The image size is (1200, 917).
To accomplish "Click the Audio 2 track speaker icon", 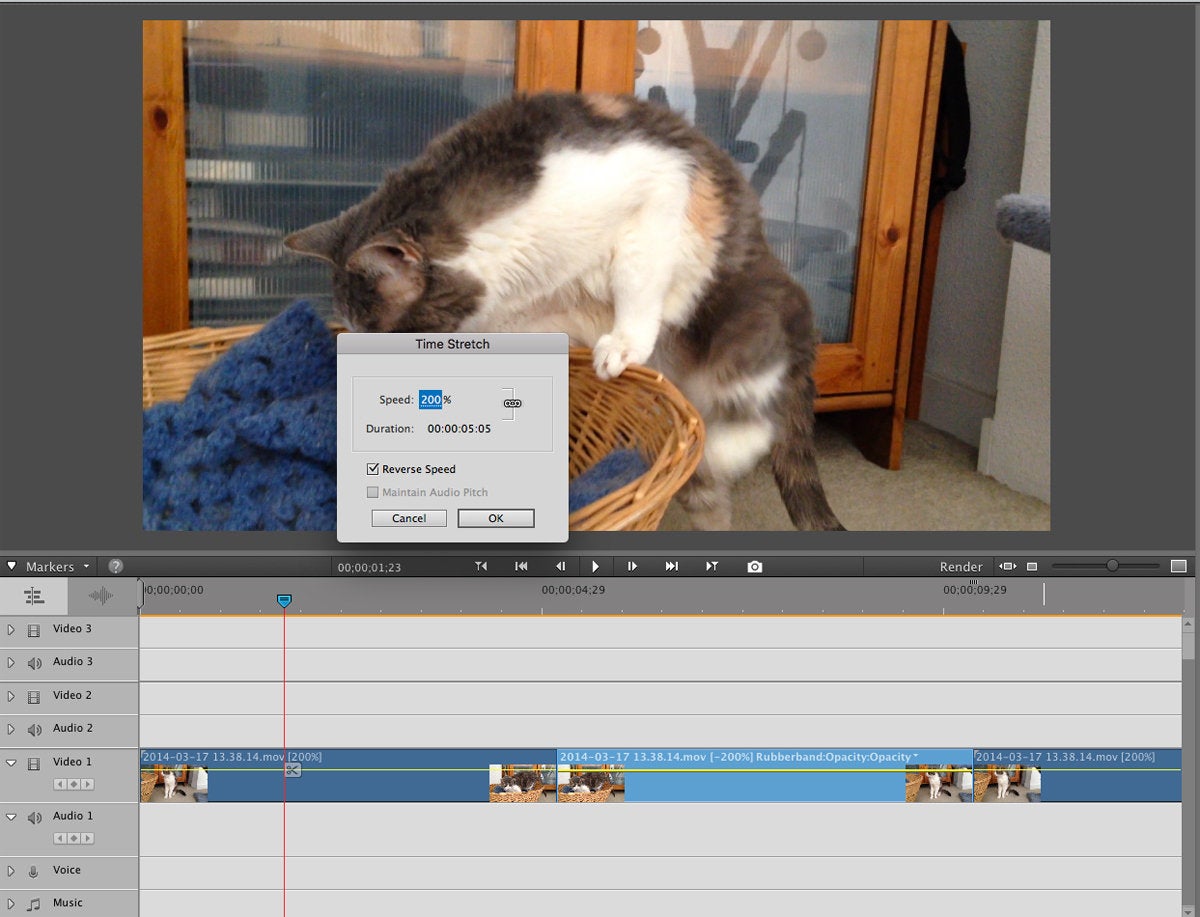I will tap(34, 730).
